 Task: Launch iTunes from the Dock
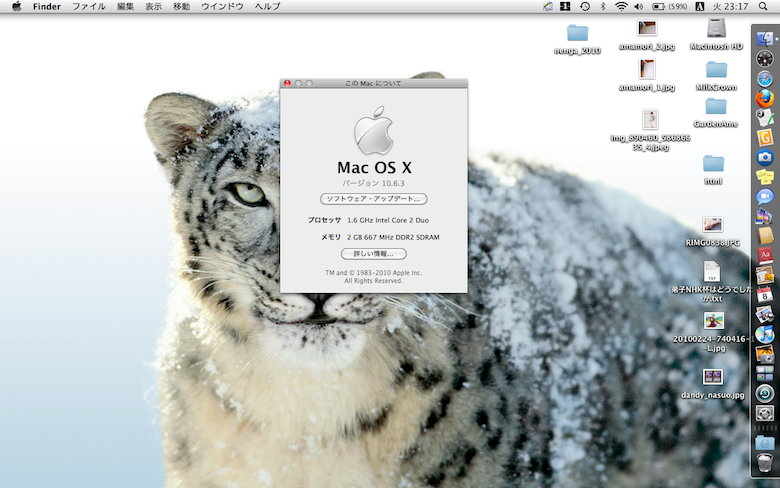click(x=765, y=334)
